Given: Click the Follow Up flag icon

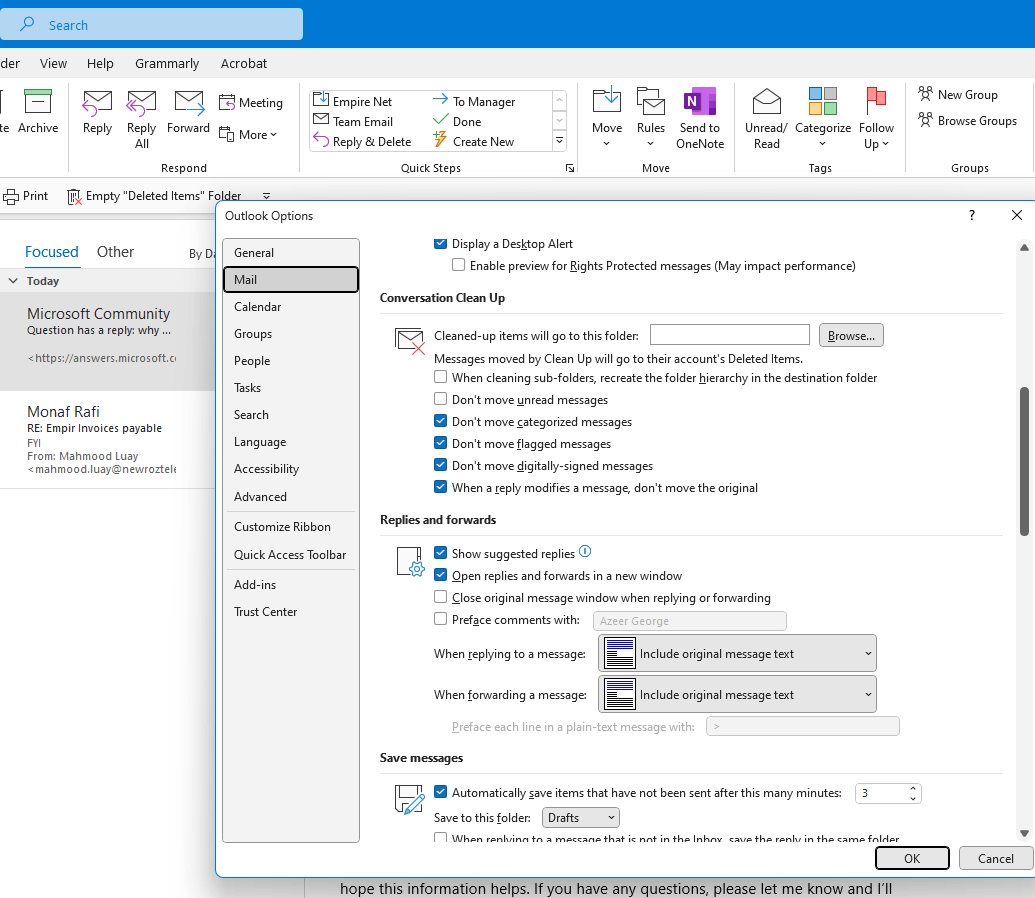Looking at the screenshot, I should (876, 101).
